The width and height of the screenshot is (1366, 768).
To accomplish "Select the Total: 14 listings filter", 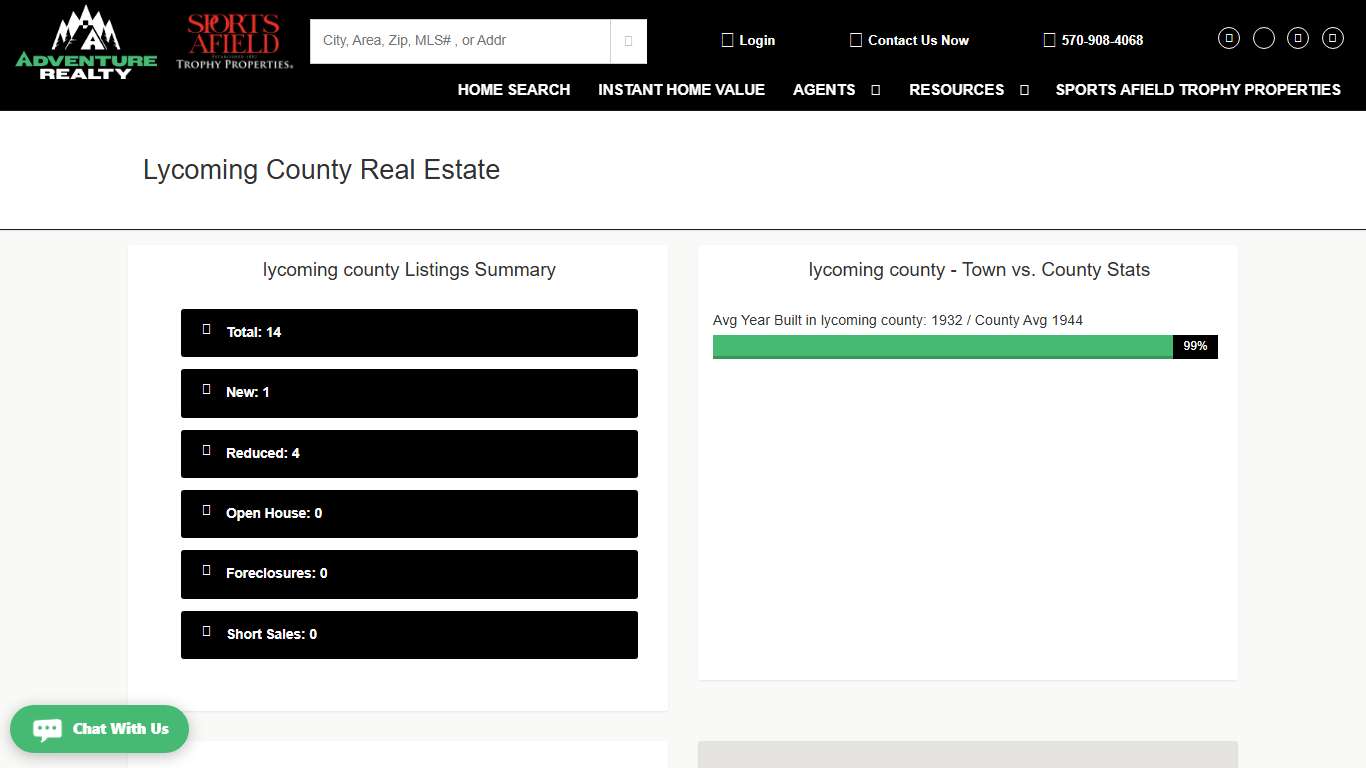I will [409, 332].
